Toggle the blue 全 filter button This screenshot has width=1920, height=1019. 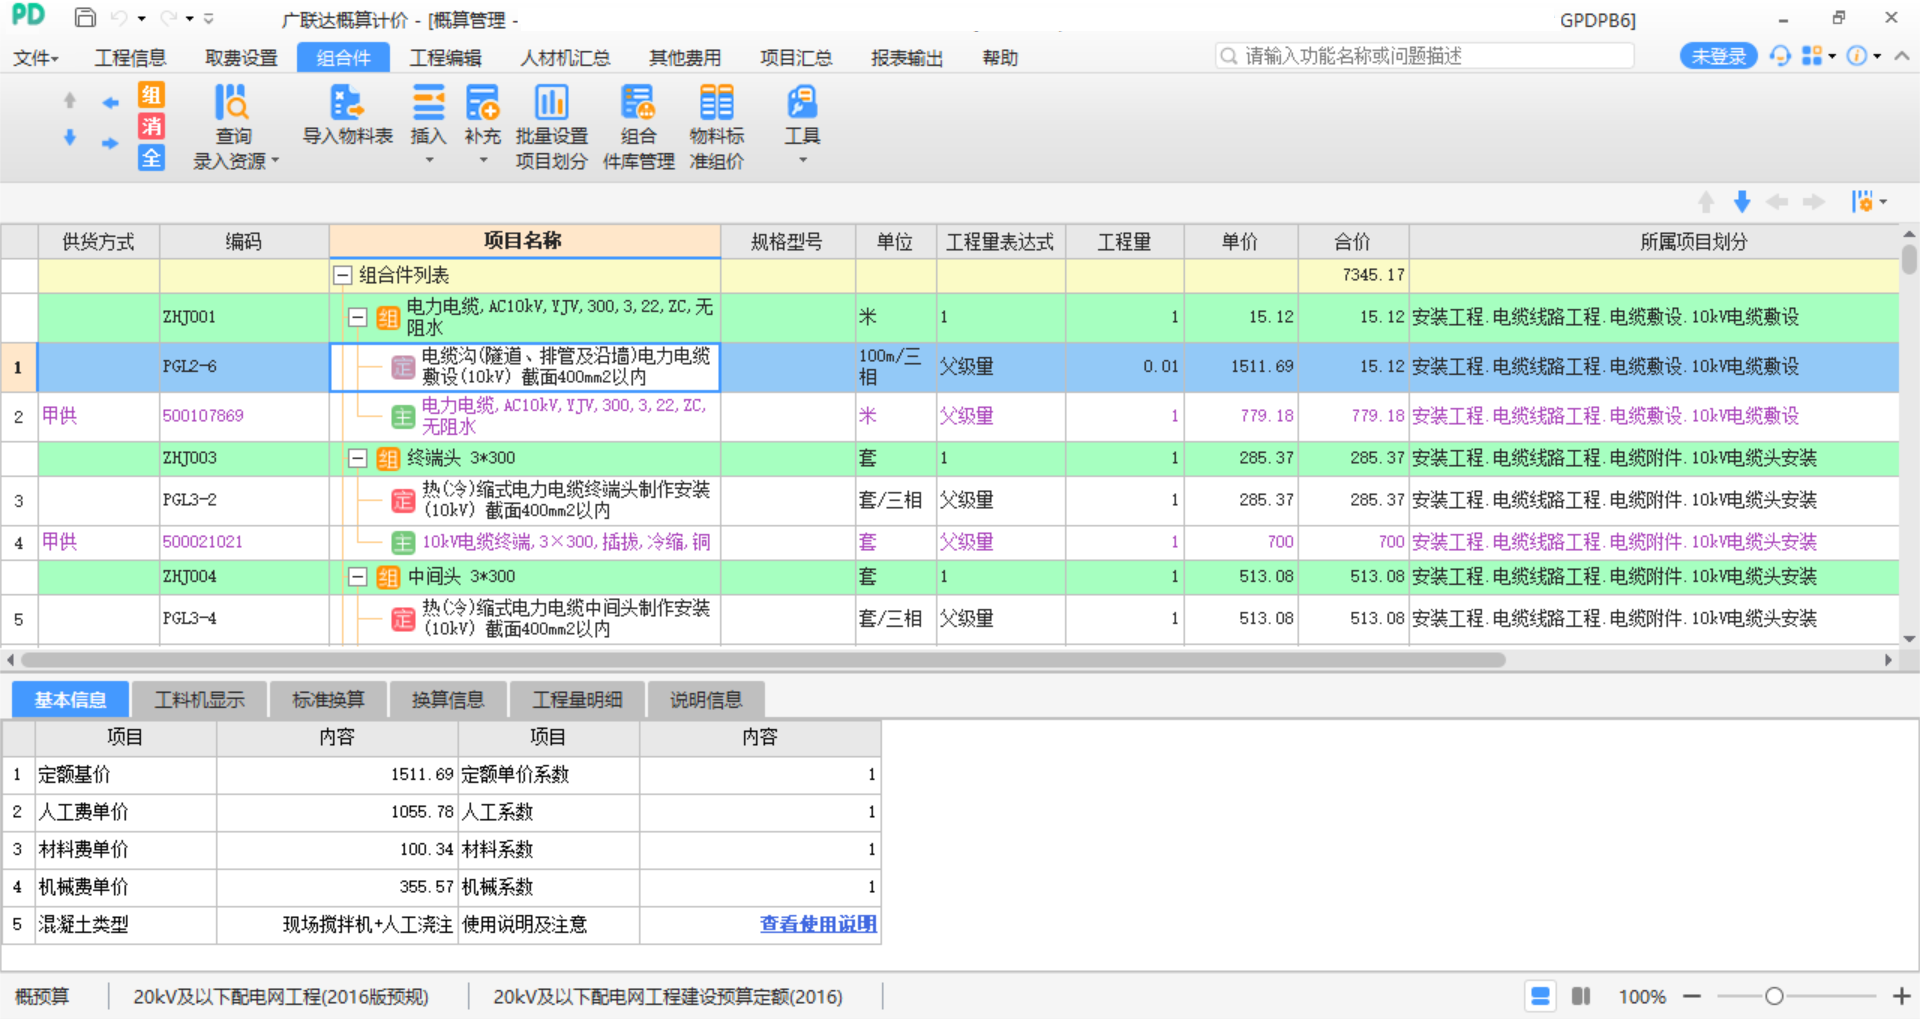151,158
